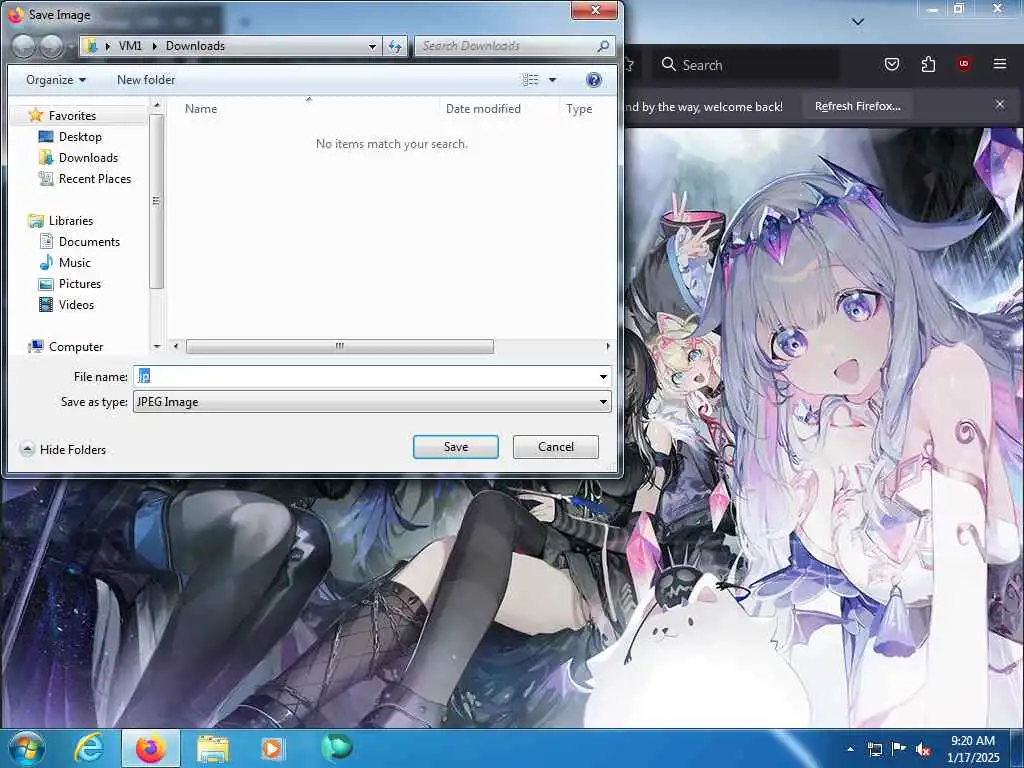
Task: Select the Libraries node
Action: [71, 221]
